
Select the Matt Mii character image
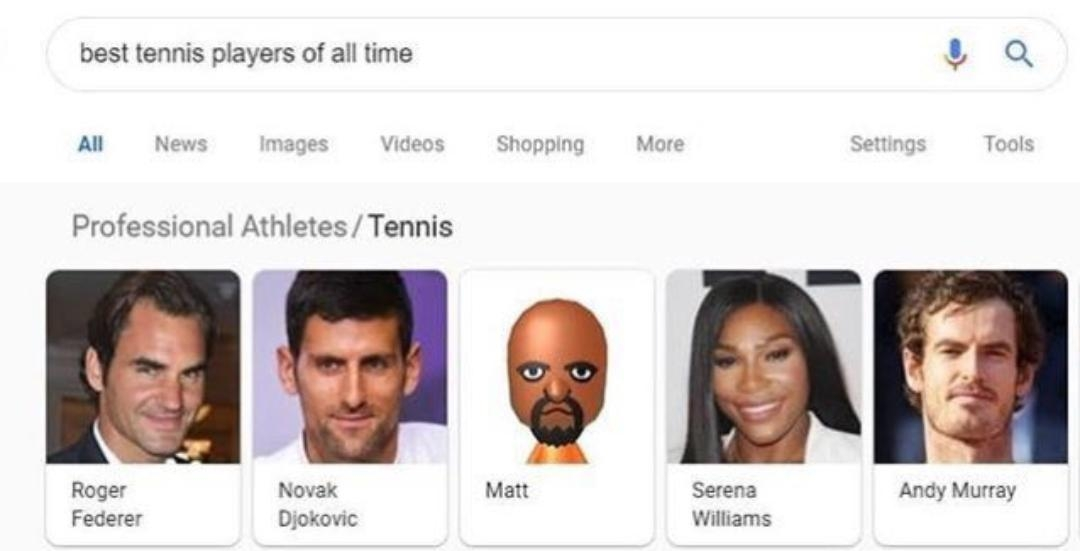click(x=557, y=367)
